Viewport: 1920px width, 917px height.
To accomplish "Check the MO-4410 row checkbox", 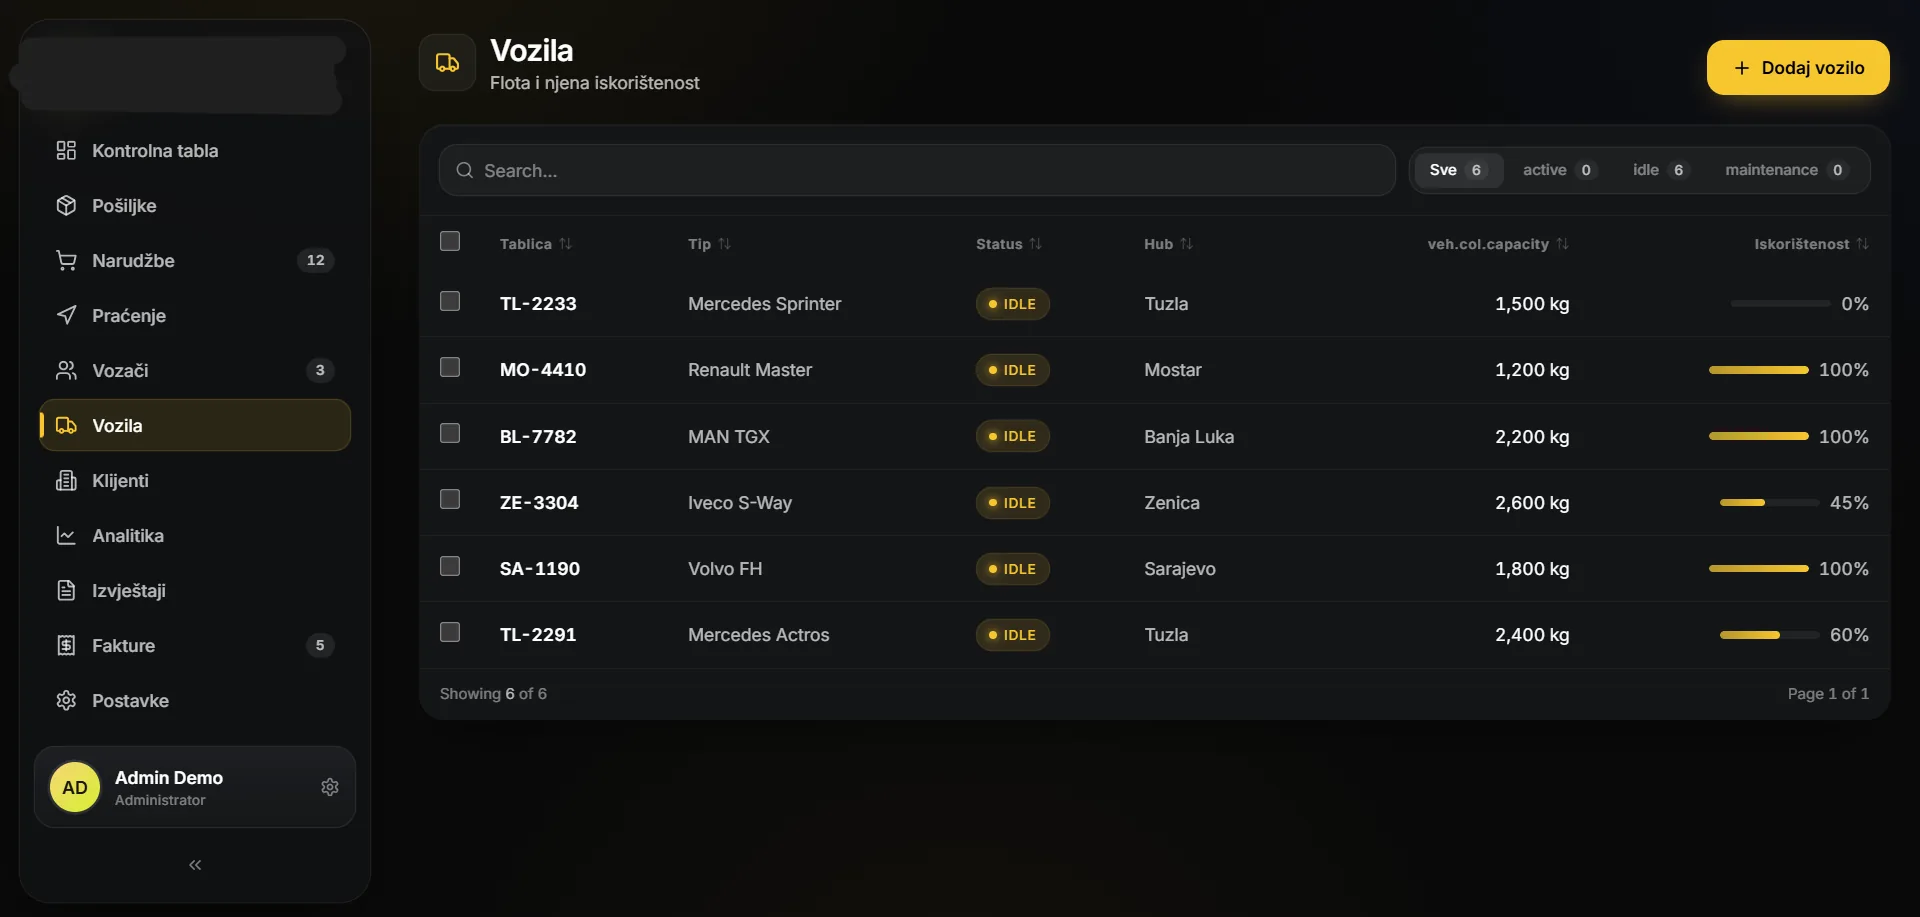I will [x=450, y=367].
